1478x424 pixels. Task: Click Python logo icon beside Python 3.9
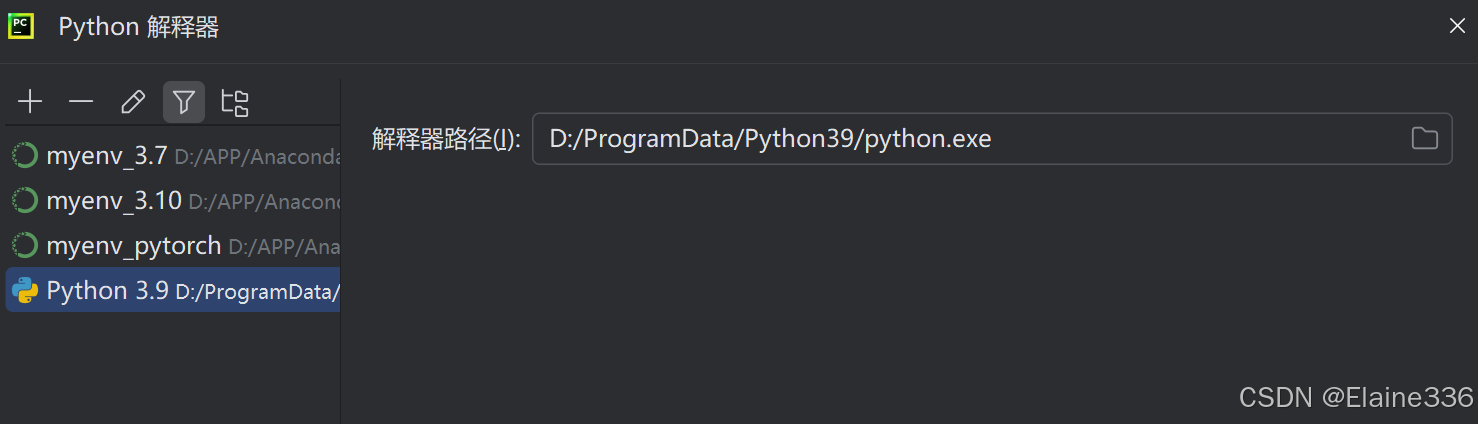point(25,291)
